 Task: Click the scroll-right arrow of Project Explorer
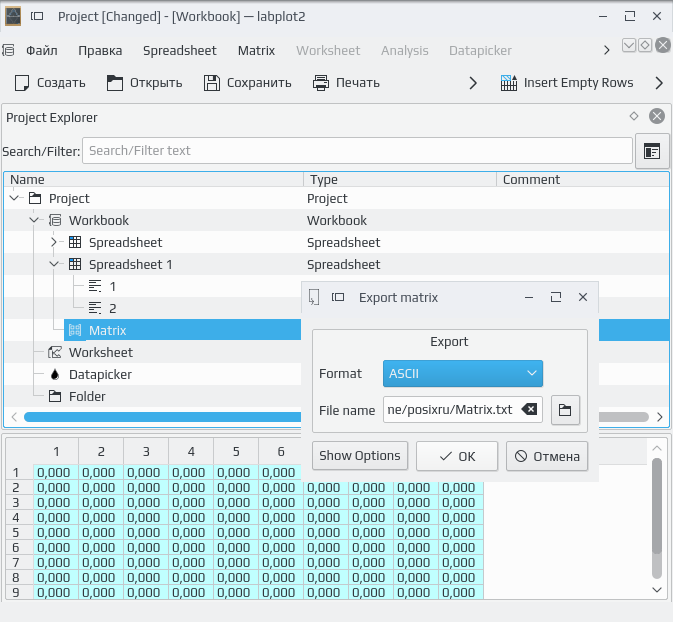[x=660, y=417]
